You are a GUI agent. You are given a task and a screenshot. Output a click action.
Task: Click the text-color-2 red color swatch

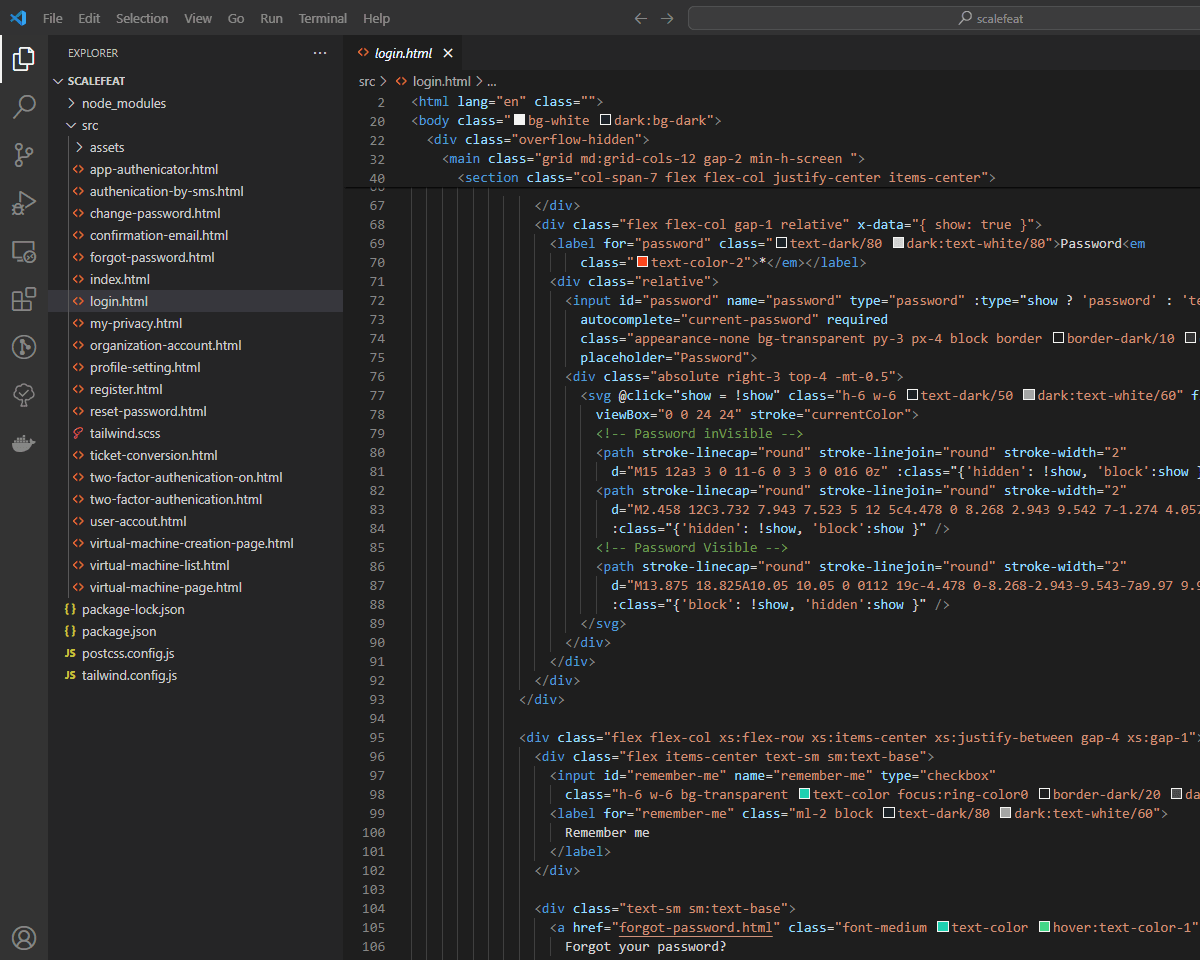(x=643, y=263)
